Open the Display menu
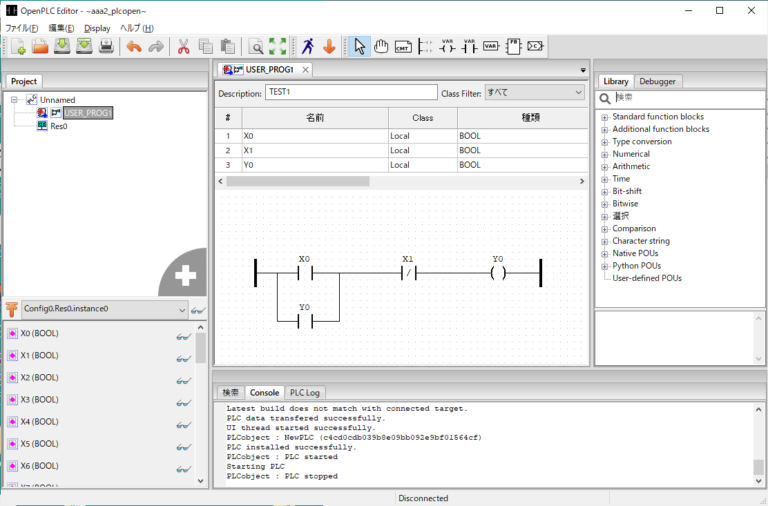The height and width of the screenshot is (506, 768). 97,28
